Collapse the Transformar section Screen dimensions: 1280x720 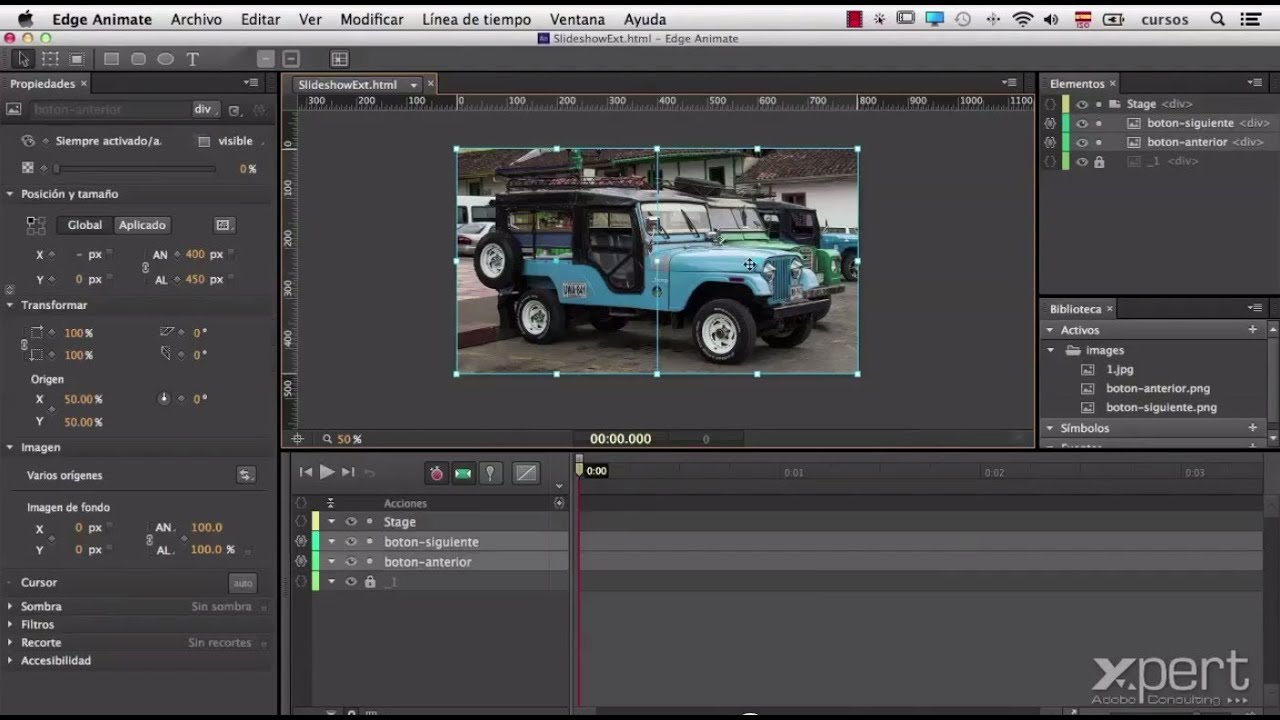10,305
